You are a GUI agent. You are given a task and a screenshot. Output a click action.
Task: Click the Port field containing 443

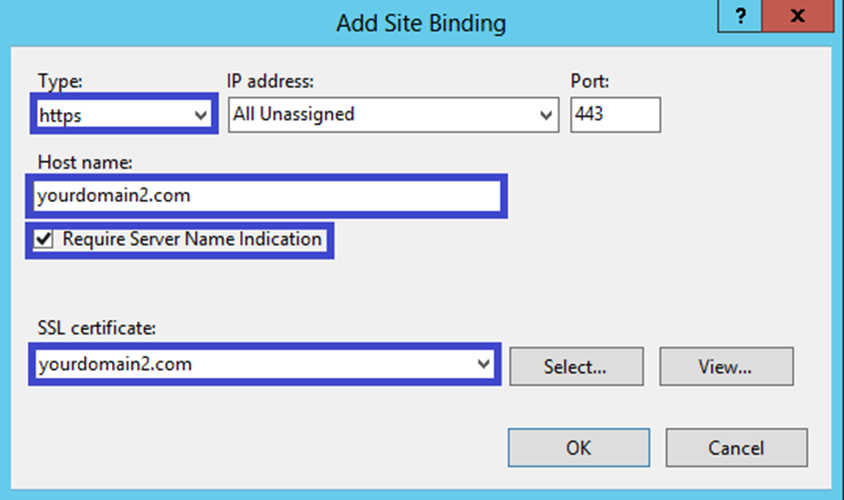point(615,115)
